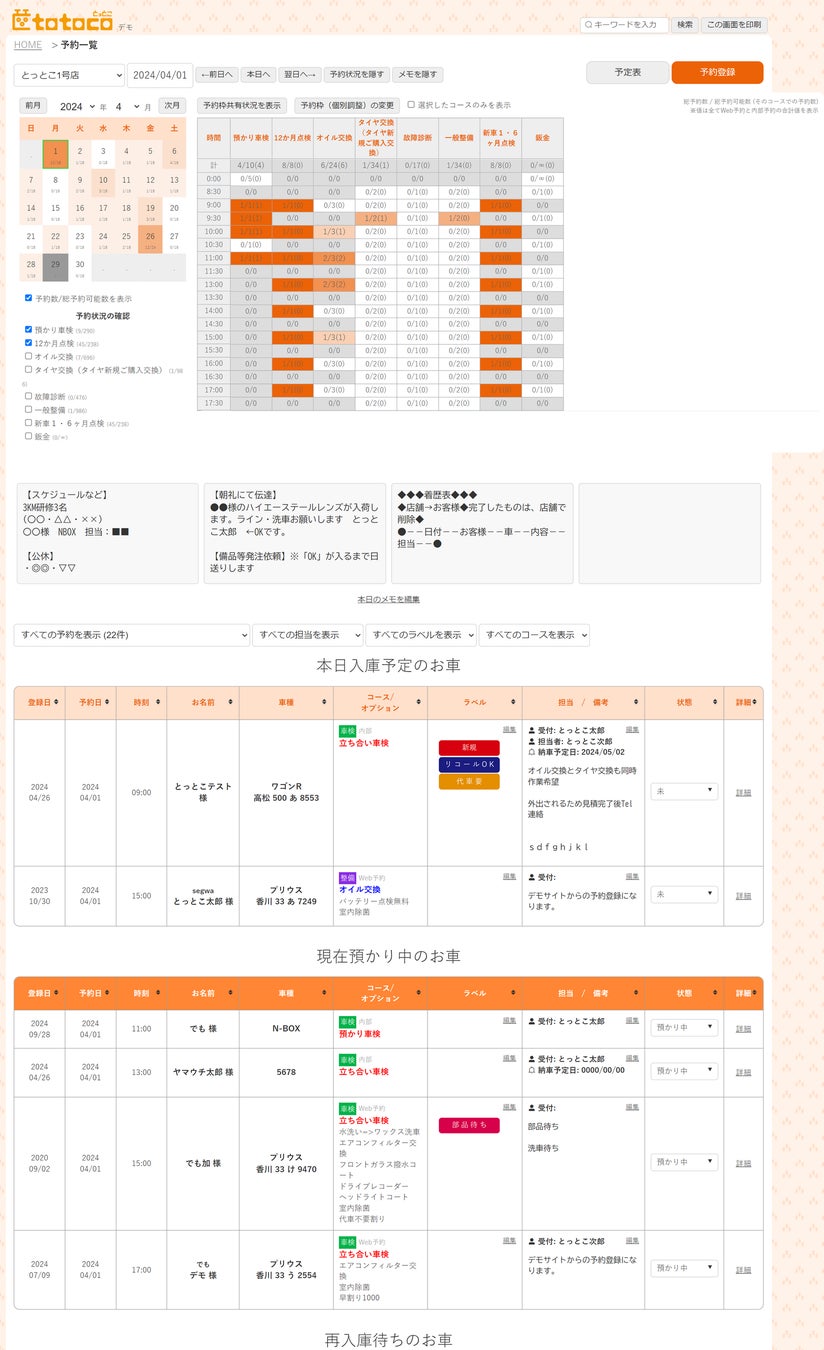
Task: Uncheck 12か月点検 status checkbox
Action: click(28, 343)
